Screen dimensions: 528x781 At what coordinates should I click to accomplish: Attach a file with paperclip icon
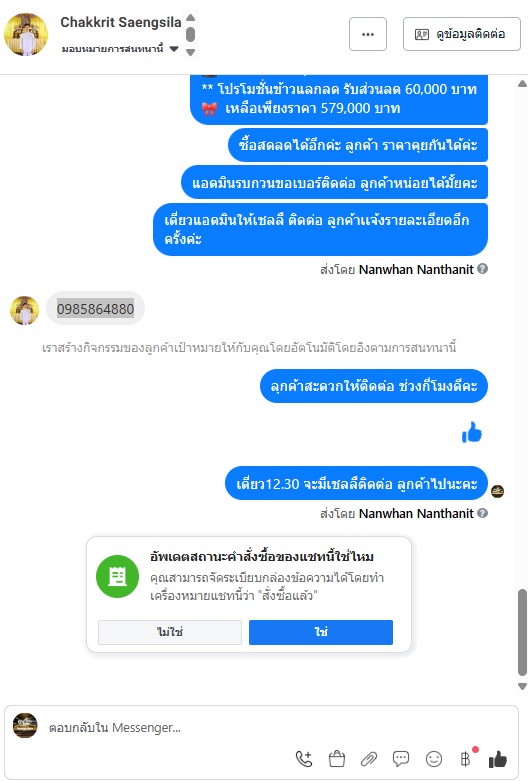(369, 759)
